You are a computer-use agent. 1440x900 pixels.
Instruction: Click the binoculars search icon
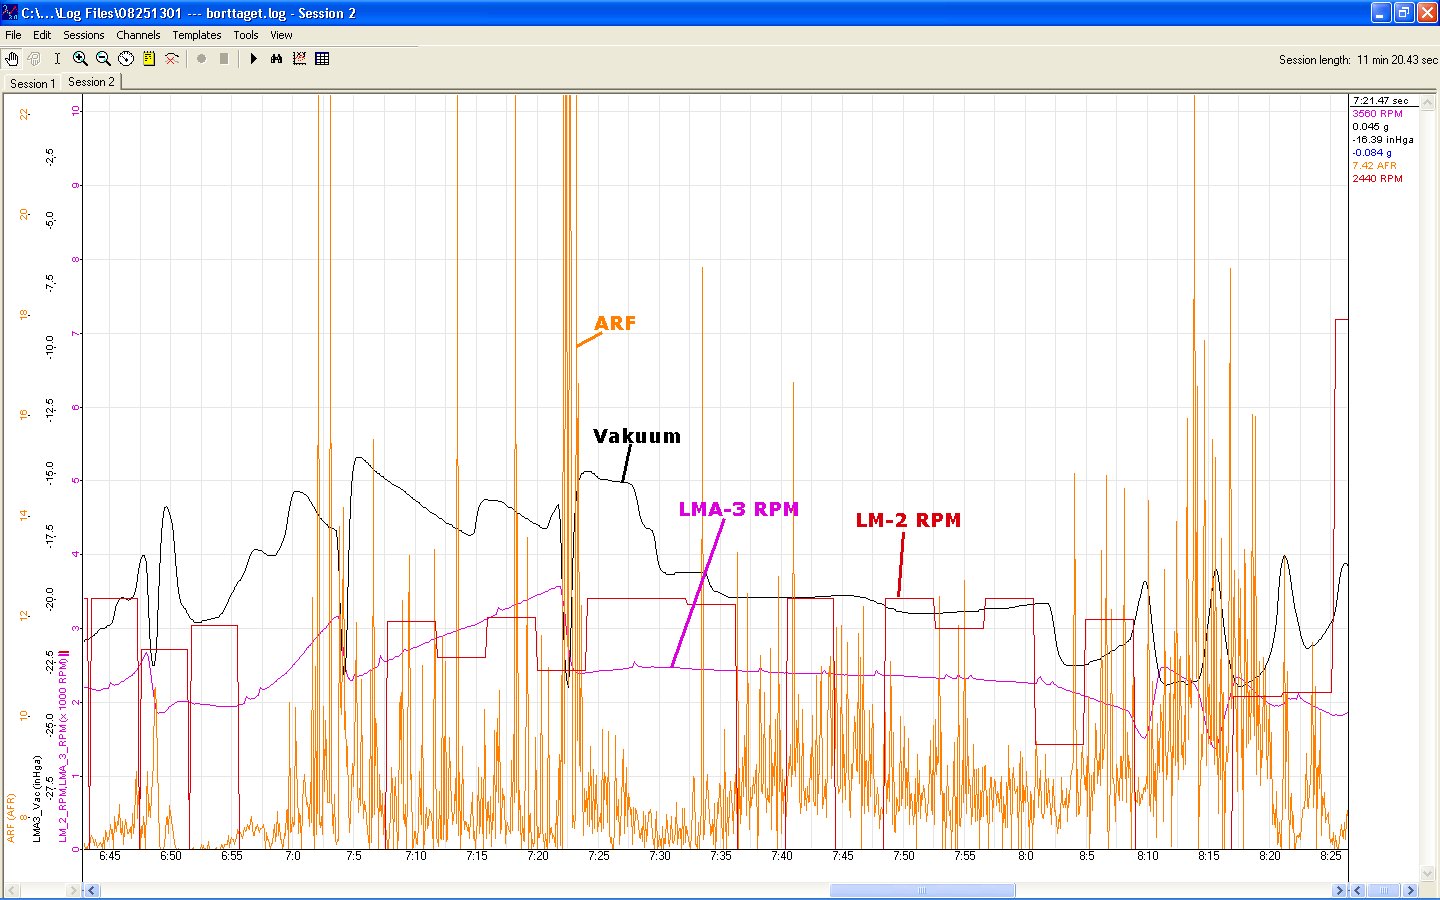(x=277, y=59)
